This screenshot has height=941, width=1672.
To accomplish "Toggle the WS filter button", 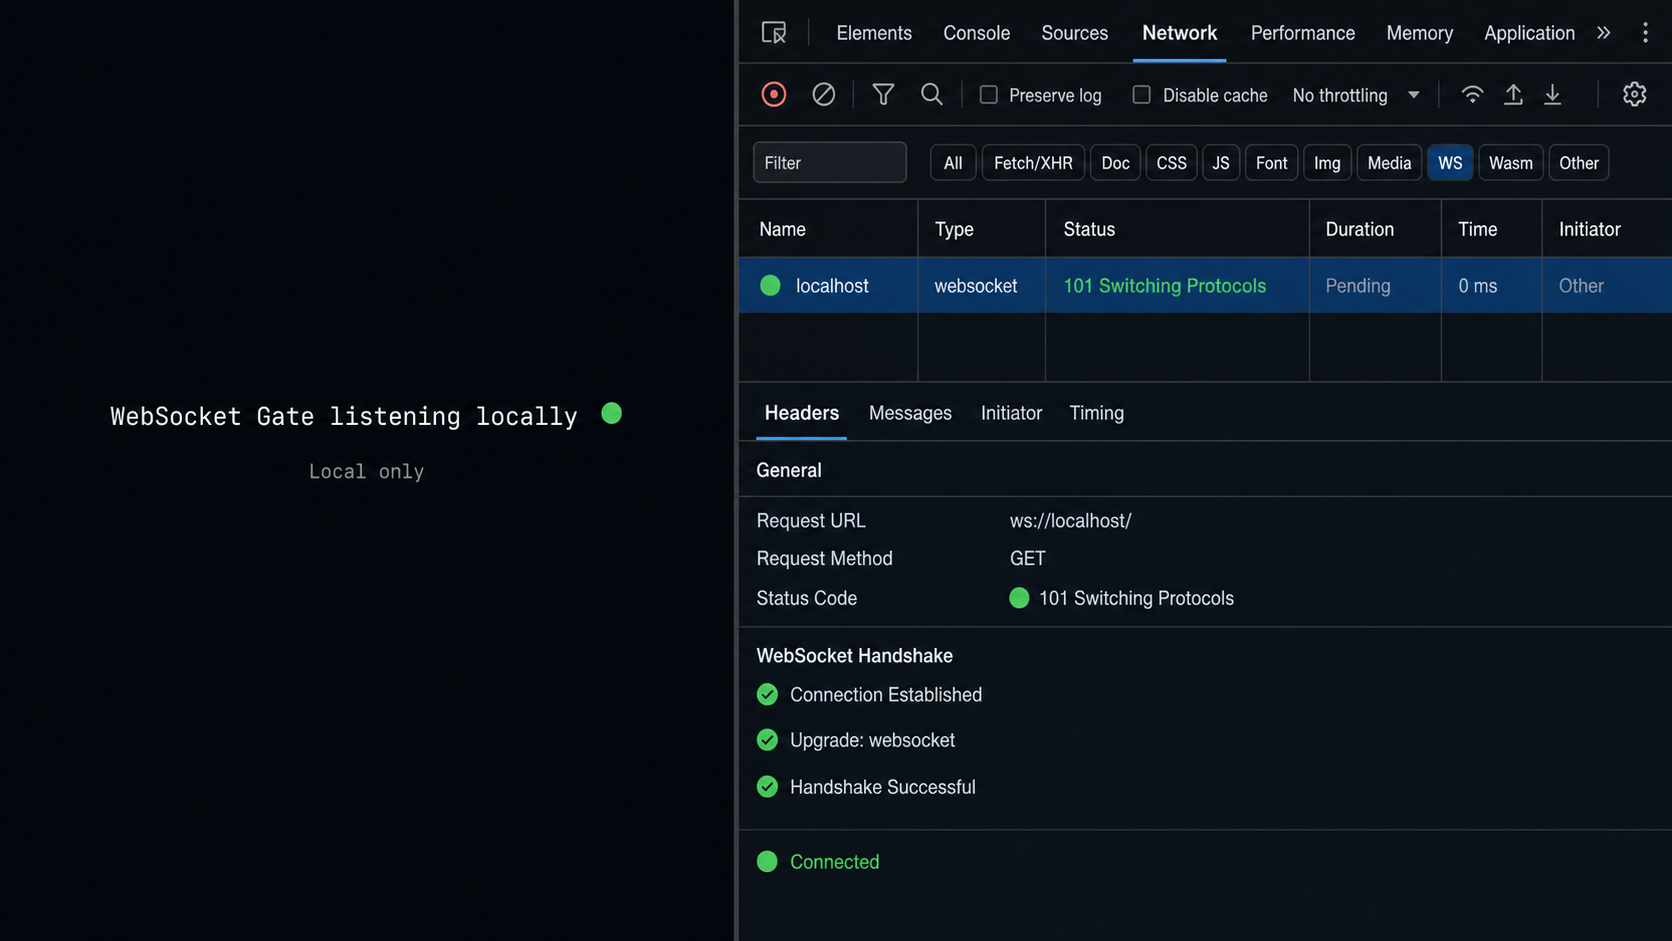I will (x=1451, y=163).
